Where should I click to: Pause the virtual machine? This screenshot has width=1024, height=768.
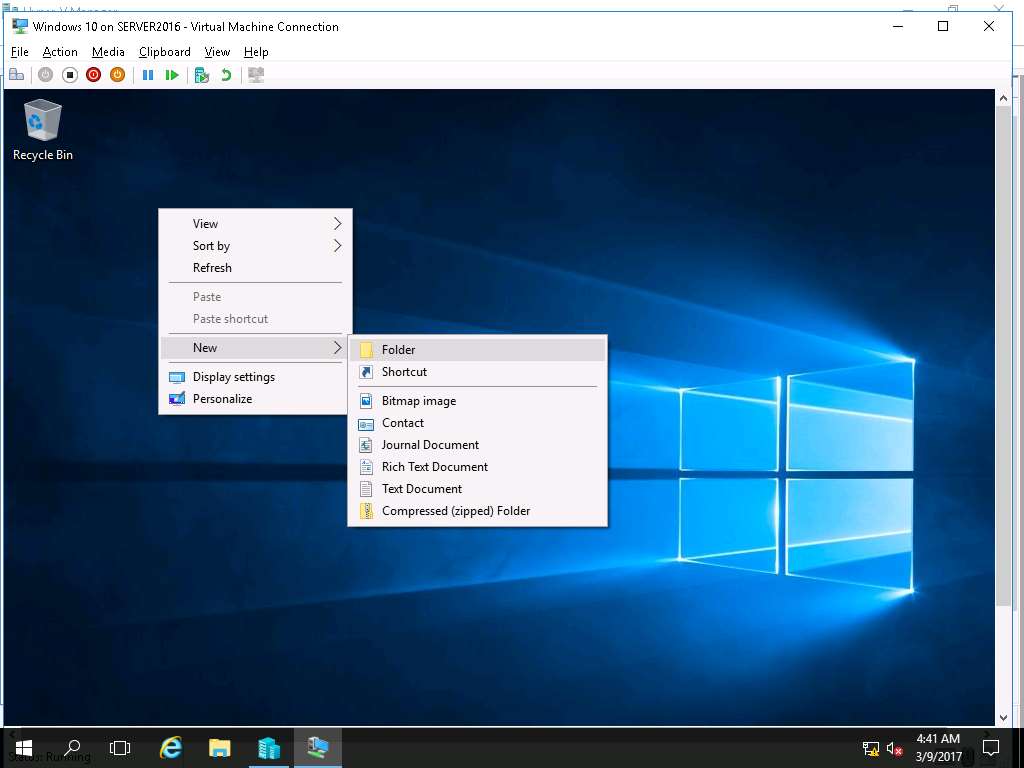click(x=148, y=75)
